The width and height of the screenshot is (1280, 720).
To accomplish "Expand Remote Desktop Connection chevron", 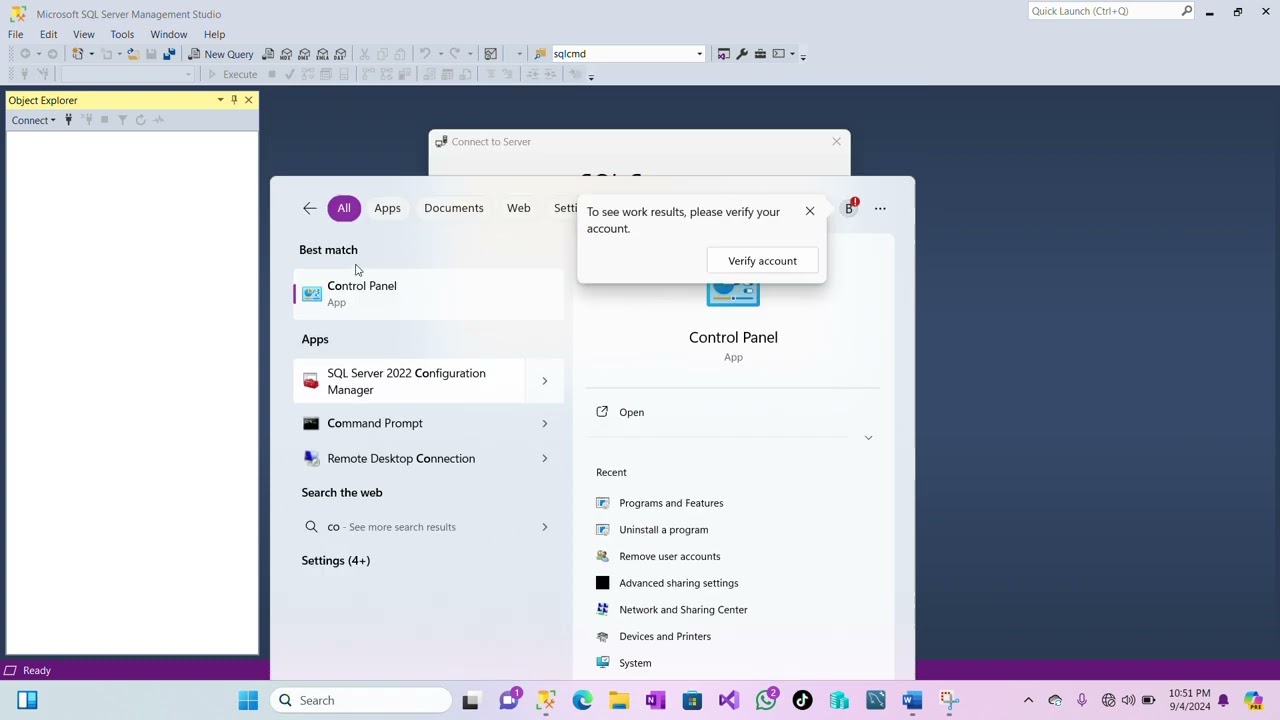I will pyautogui.click(x=545, y=458).
